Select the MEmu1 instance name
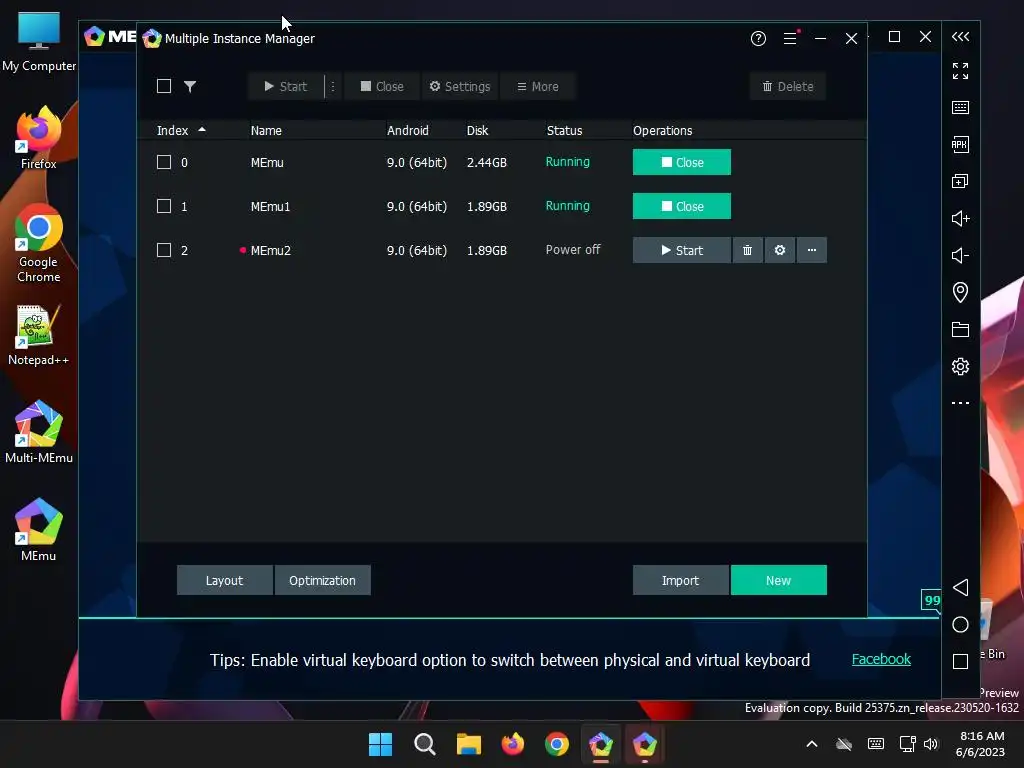This screenshot has height=768, width=1024. [270, 206]
